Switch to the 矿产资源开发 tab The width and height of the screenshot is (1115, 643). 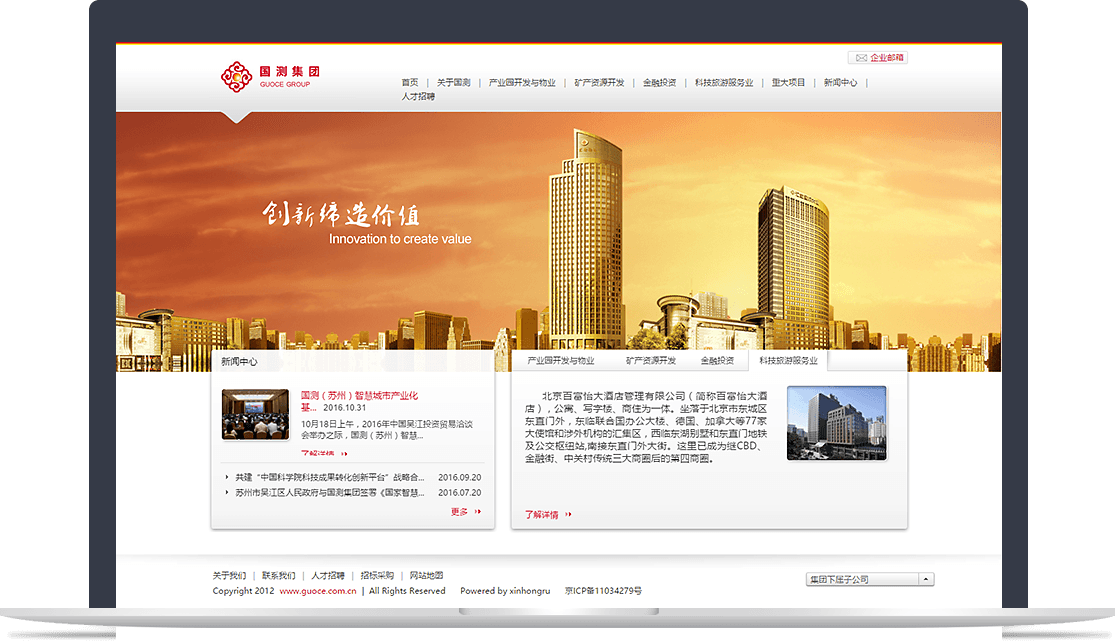pos(651,361)
